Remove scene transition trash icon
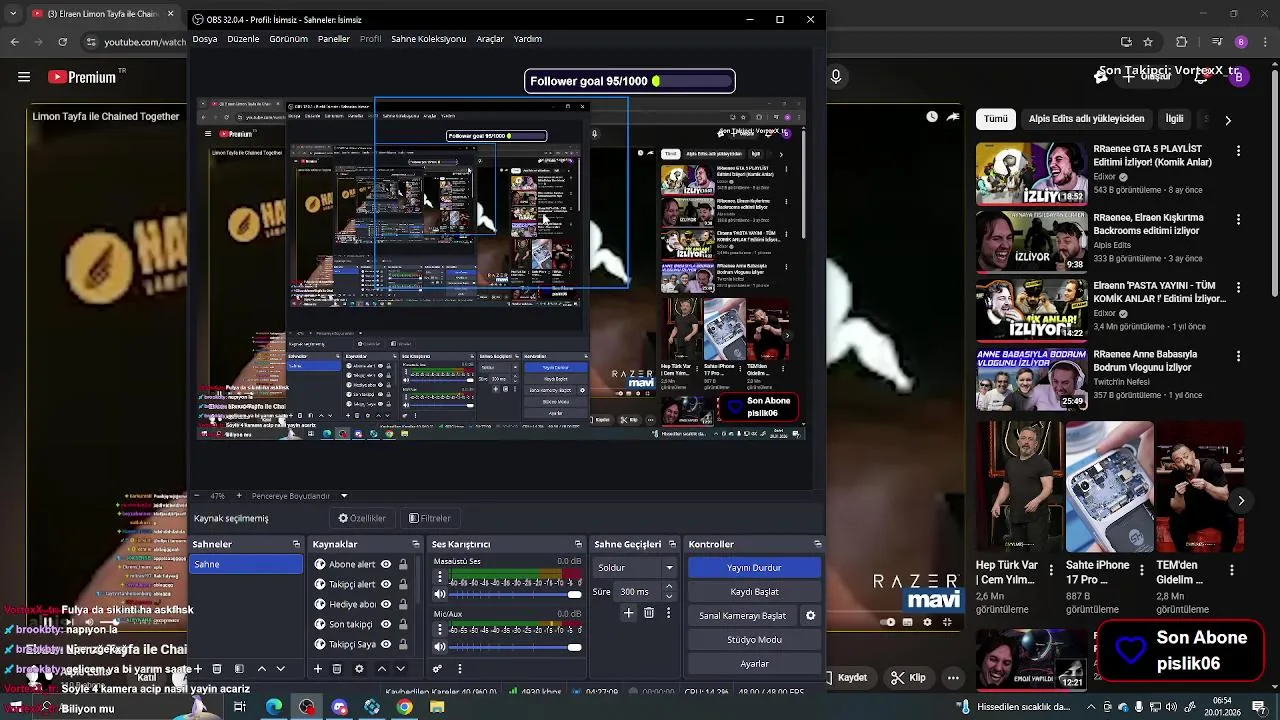 649,613
